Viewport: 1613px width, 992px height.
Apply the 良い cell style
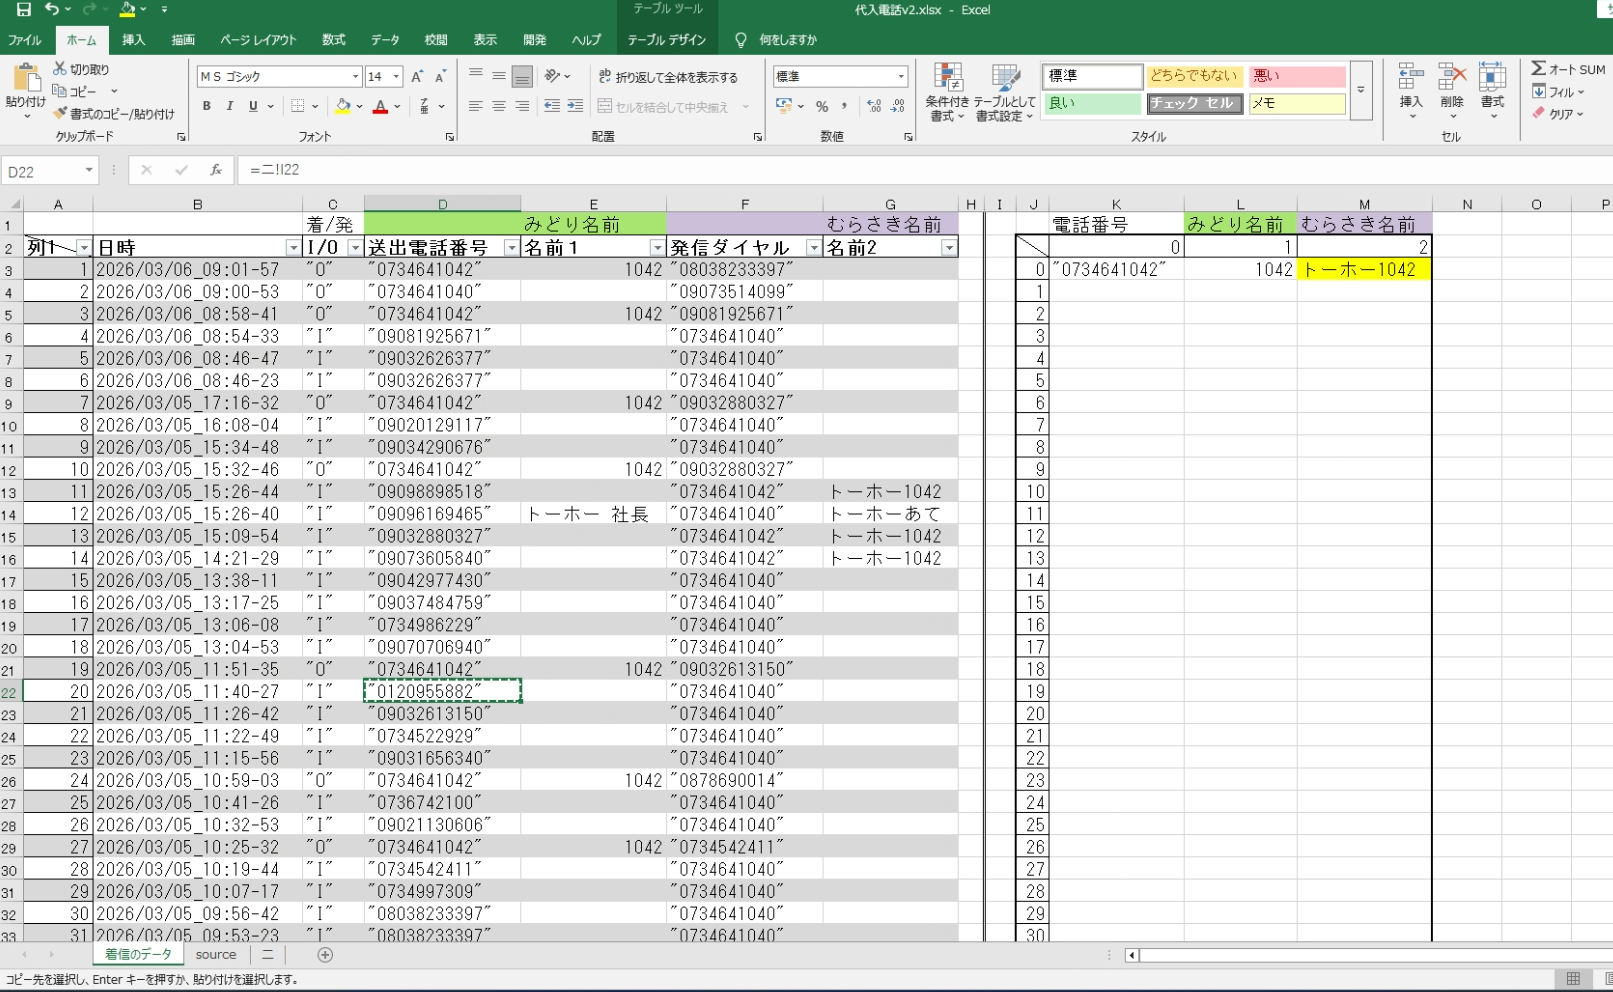[1092, 103]
